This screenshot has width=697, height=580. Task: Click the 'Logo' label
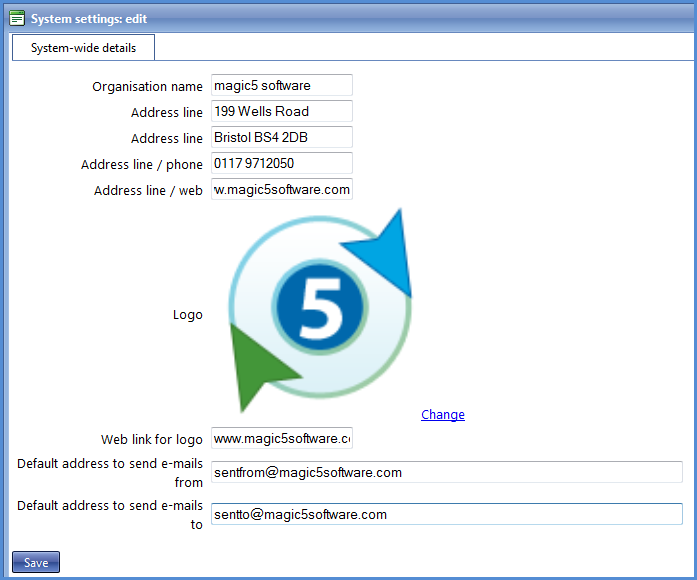[x=188, y=315]
